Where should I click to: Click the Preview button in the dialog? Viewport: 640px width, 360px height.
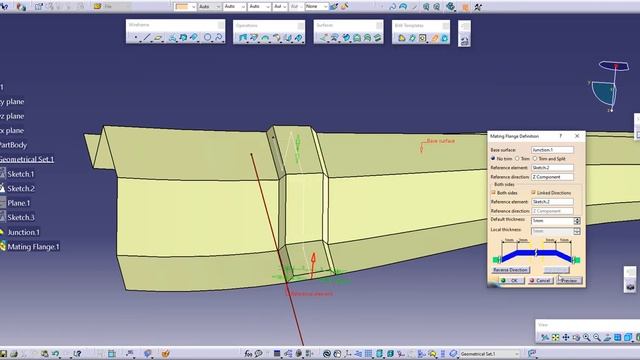pyautogui.click(x=569, y=280)
